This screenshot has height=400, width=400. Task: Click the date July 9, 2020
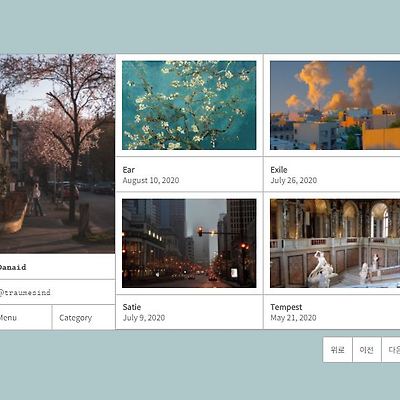(x=144, y=318)
